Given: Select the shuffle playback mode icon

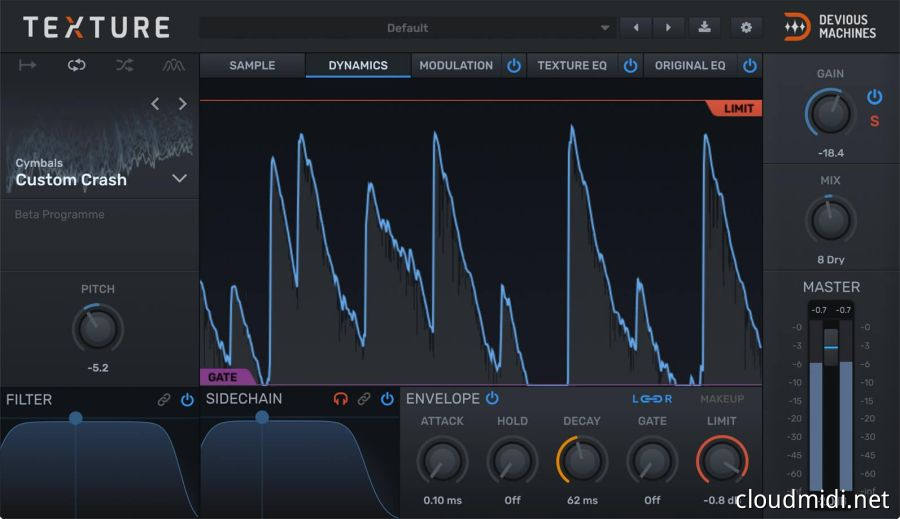Looking at the screenshot, I should pyautogui.click(x=125, y=65).
